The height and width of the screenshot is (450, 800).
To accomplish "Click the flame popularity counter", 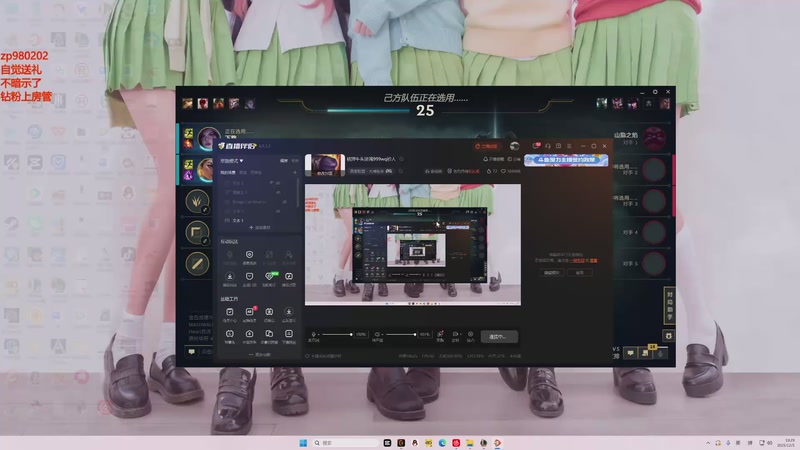I will click(x=492, y=171).
